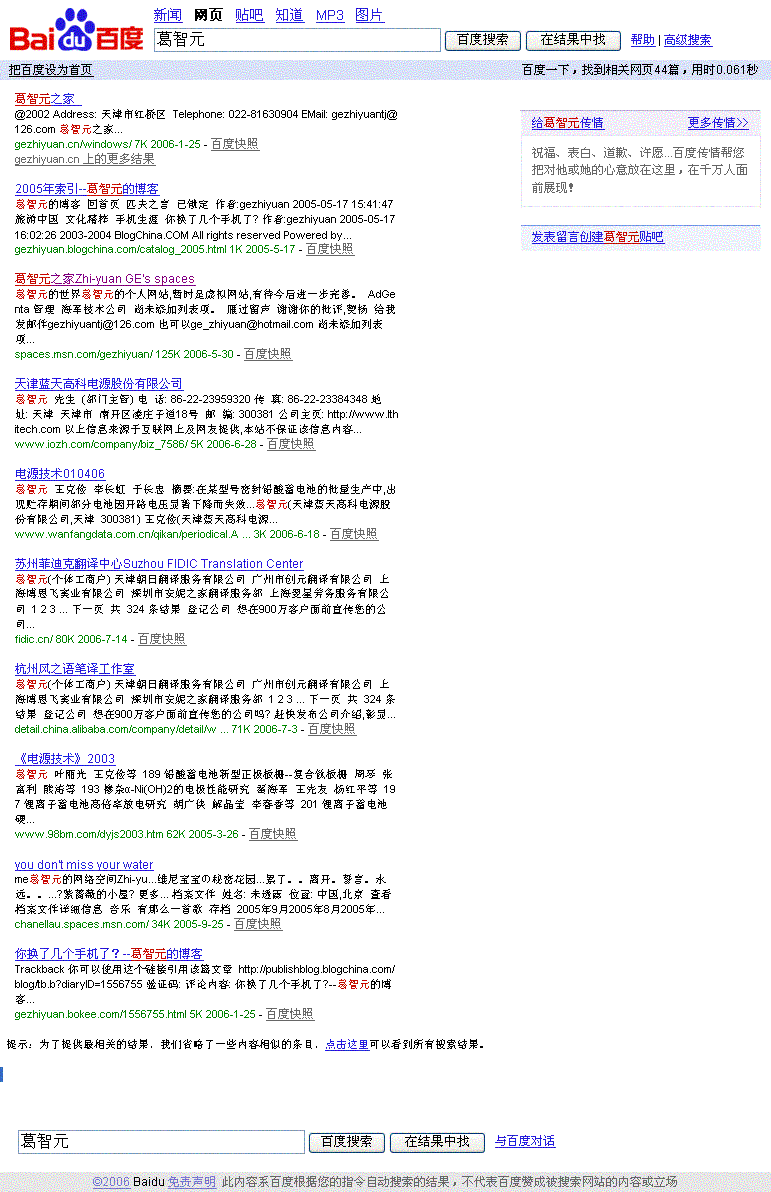771x1192 pixels.
Task: Click 把百度设为首页 link
Action: coord(50,70)
